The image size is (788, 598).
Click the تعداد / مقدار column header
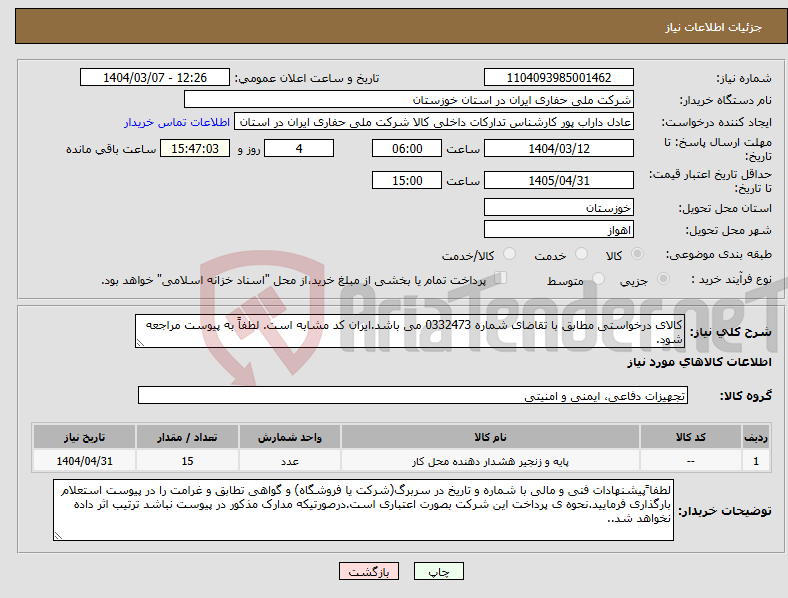tap(187, 437)
